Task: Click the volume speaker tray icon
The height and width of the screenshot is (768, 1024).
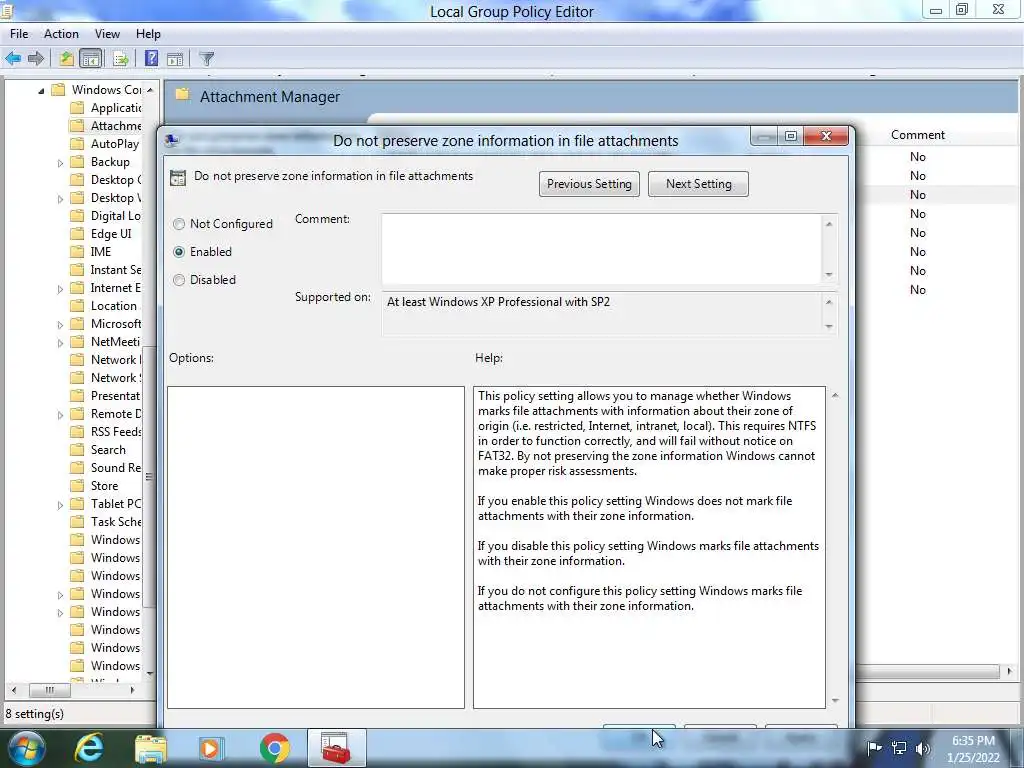Action: click(x=923, y=748)
